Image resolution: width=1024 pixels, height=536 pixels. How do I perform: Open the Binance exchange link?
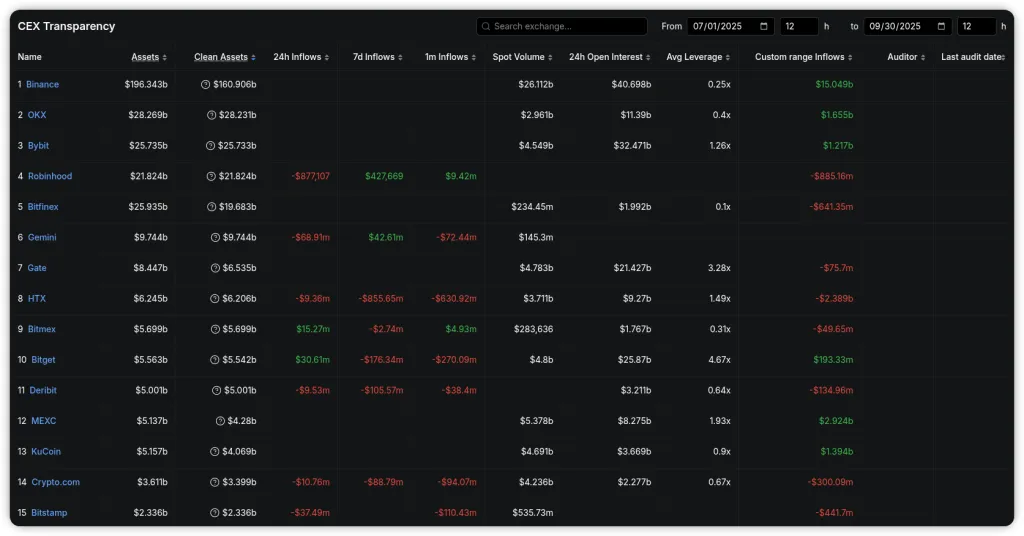click(x=42, y=85)
